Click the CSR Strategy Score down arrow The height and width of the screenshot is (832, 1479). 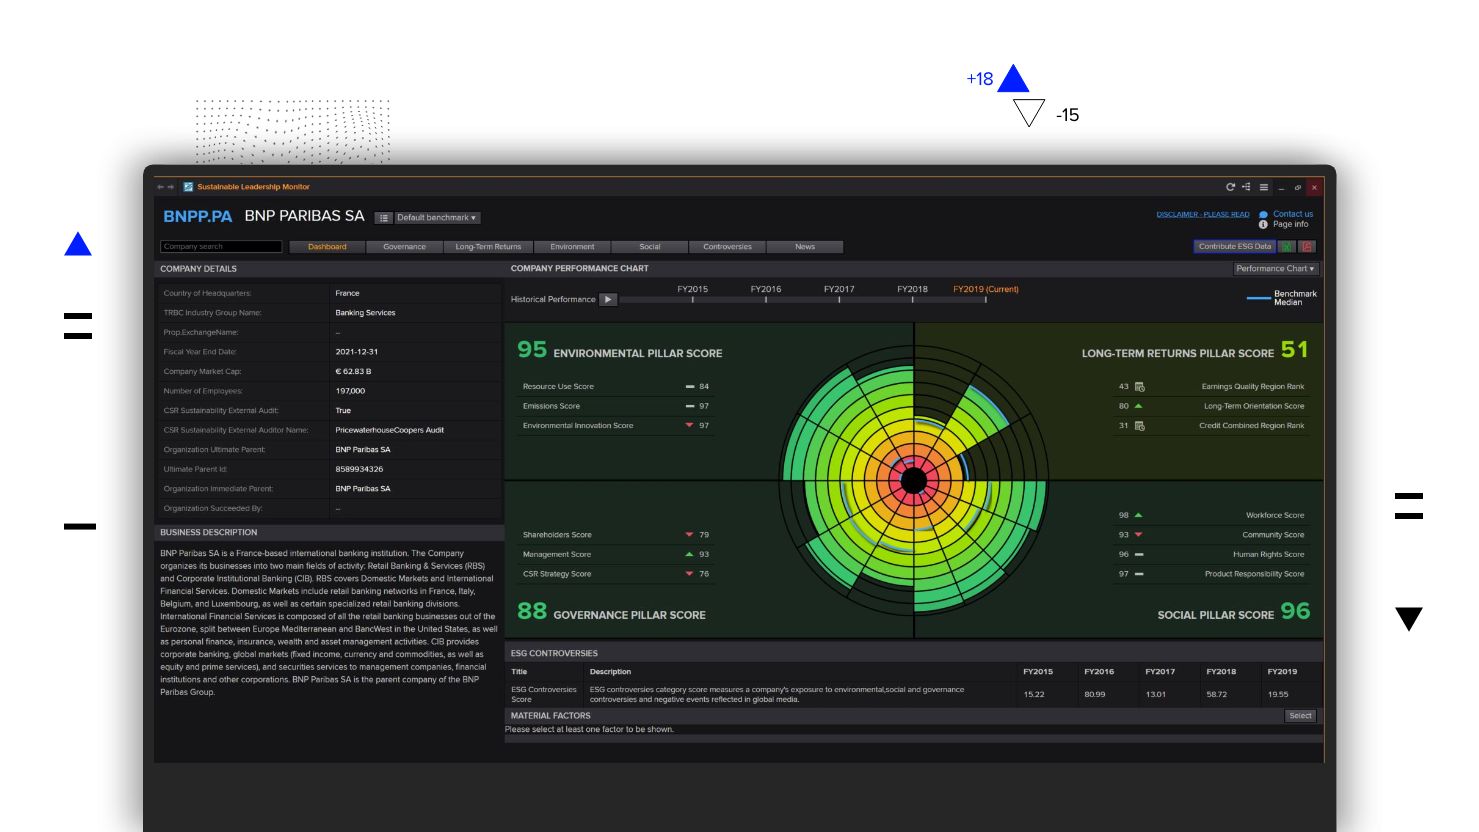[689, 574]
